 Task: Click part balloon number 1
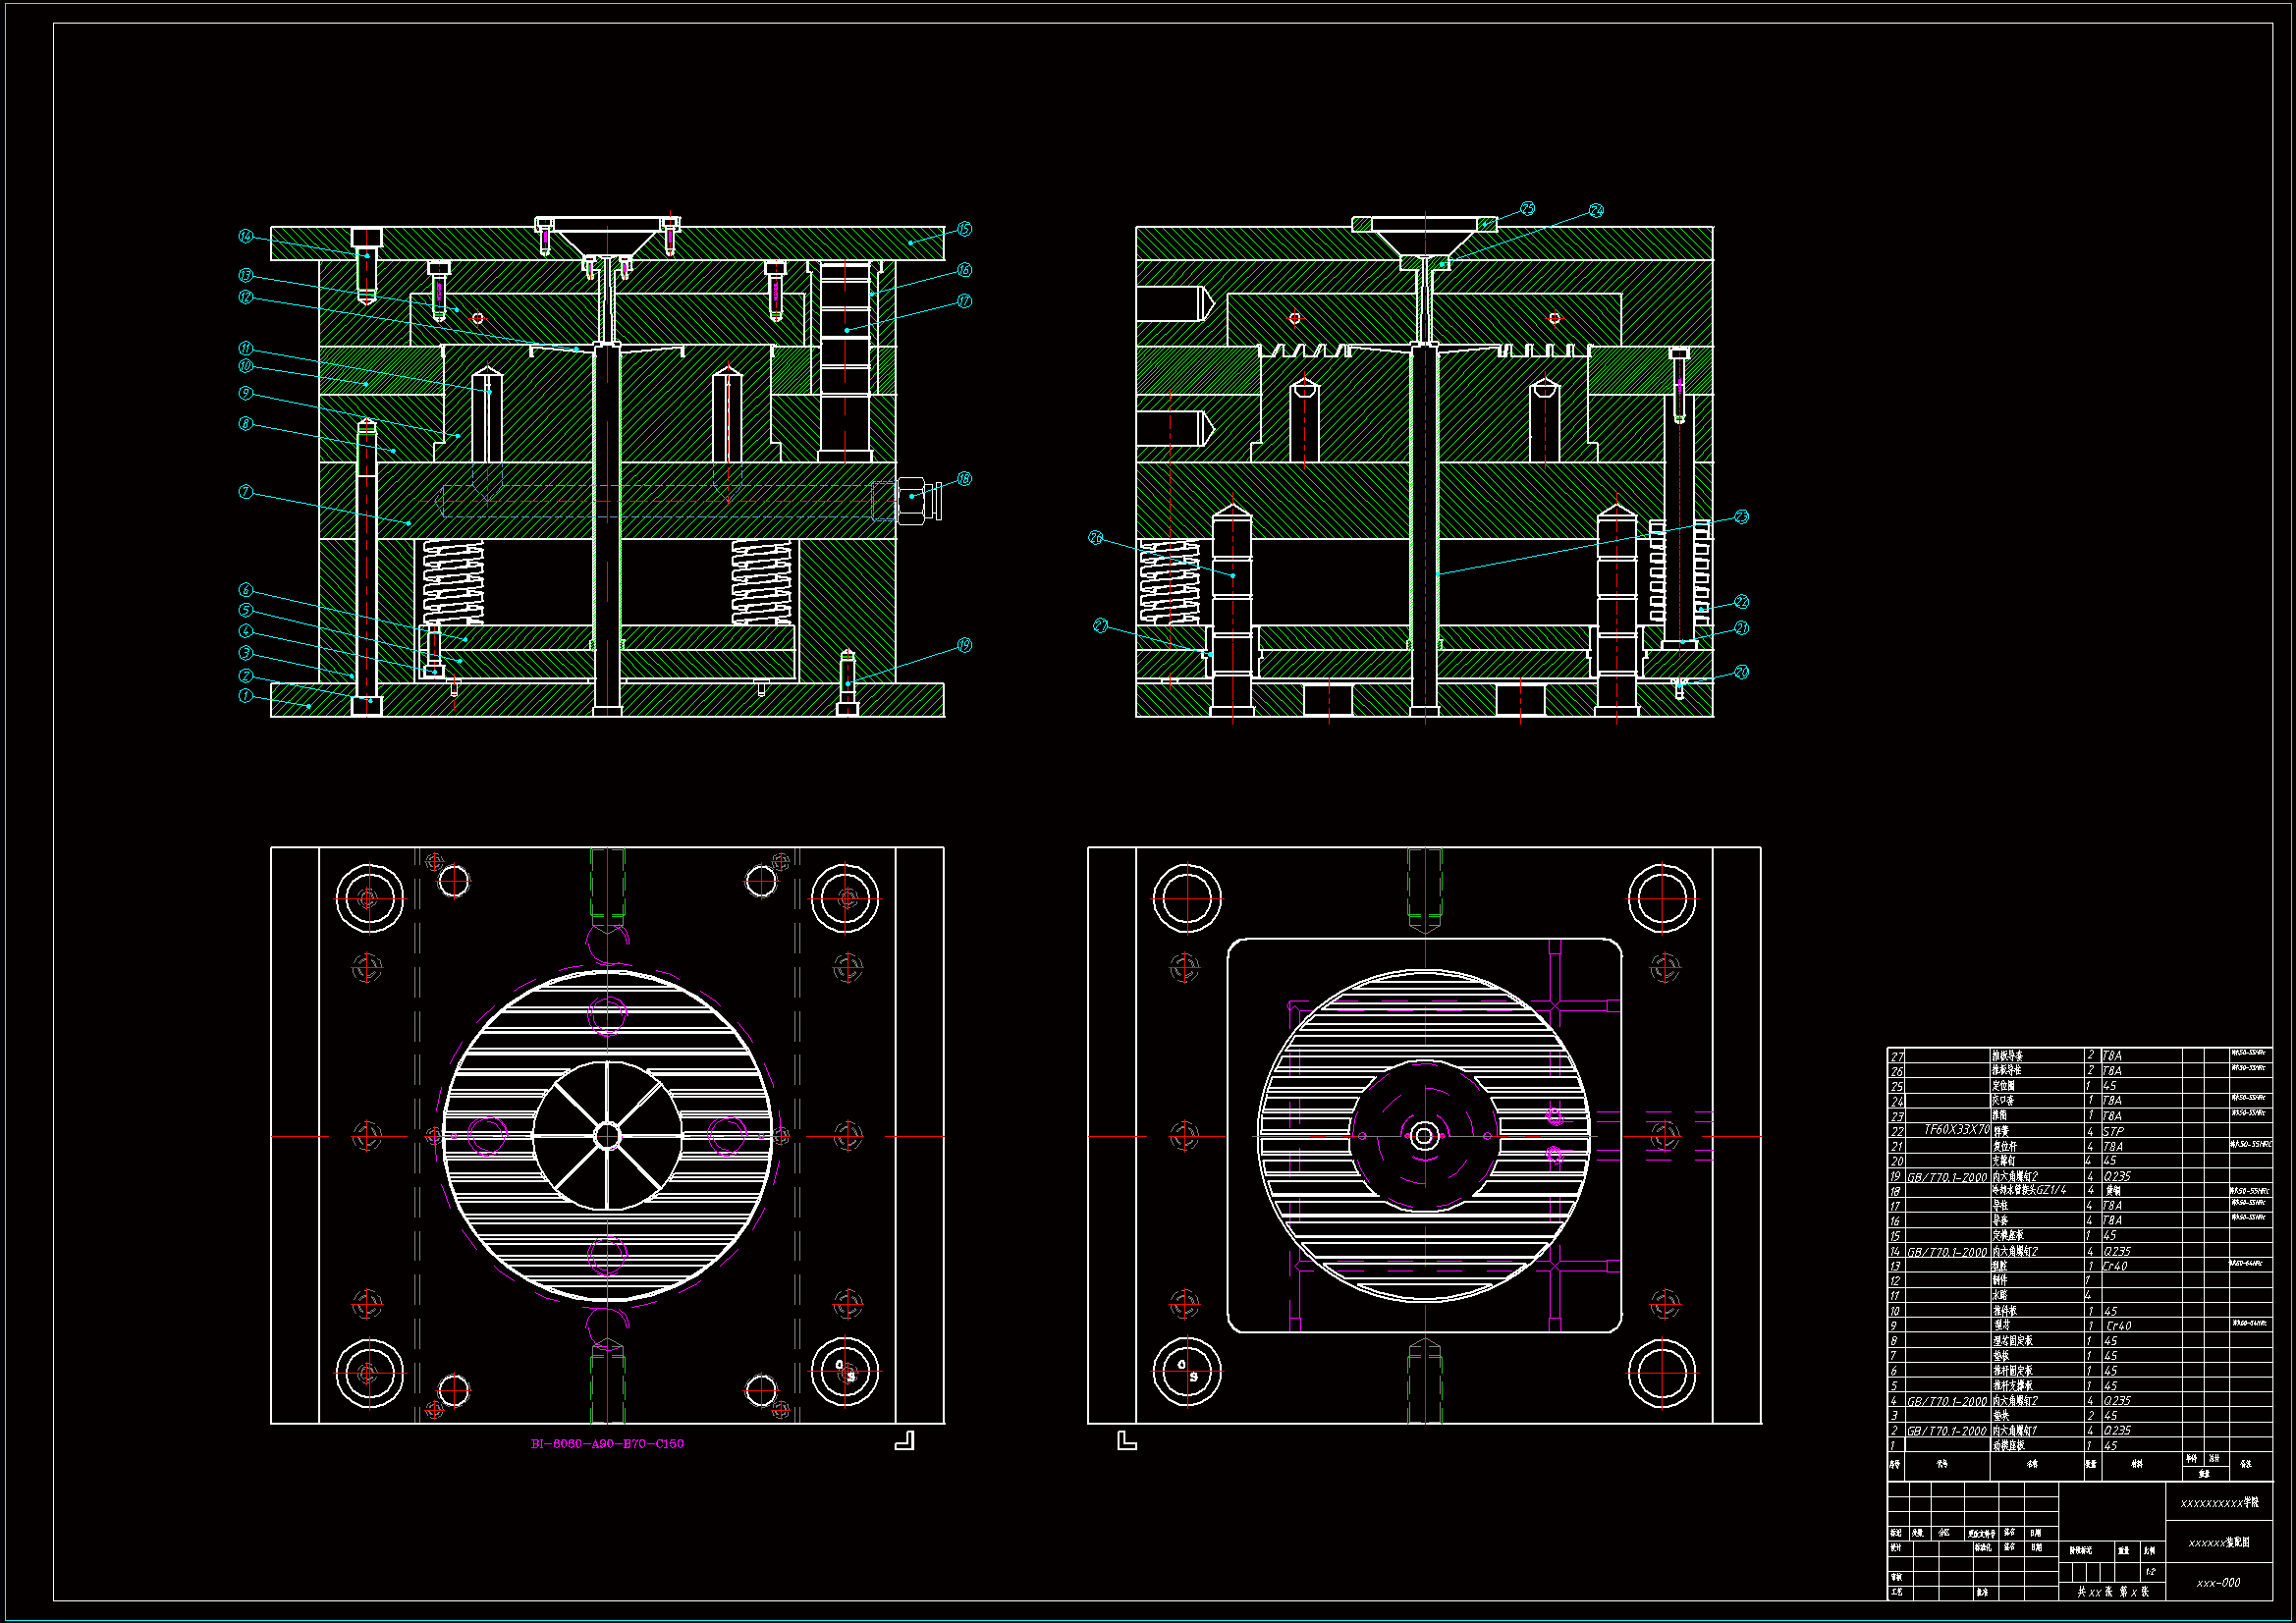pyautogui.click(x=246, y=695)
